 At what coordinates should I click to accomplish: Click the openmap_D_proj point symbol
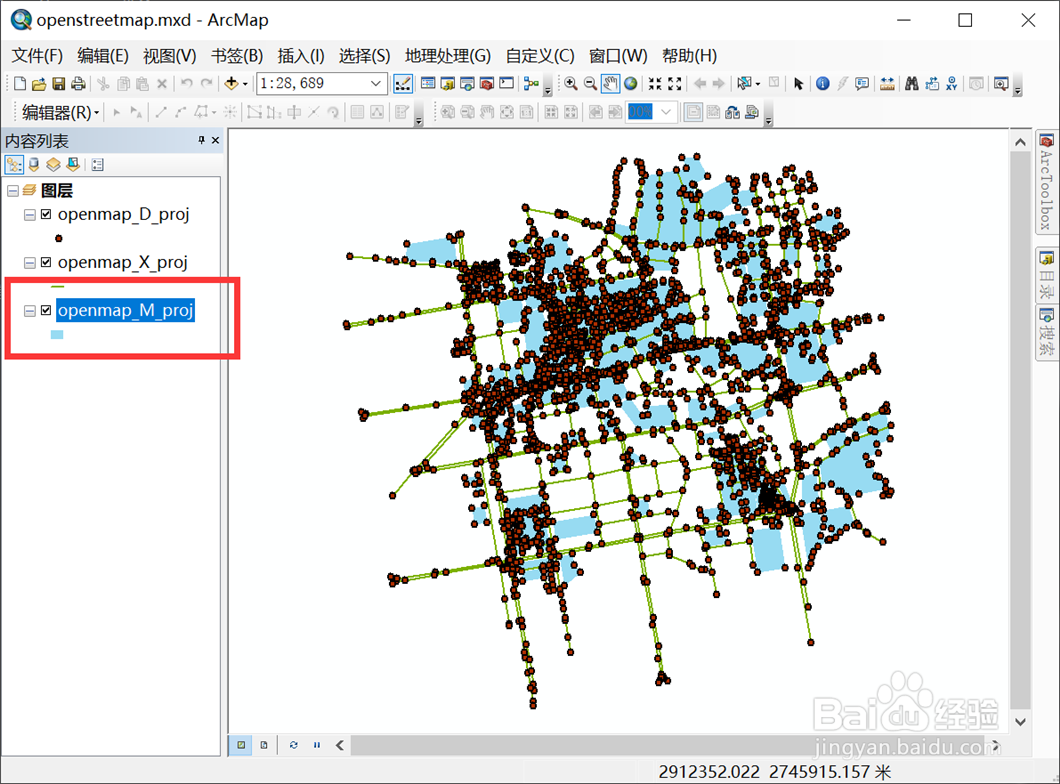59,238
